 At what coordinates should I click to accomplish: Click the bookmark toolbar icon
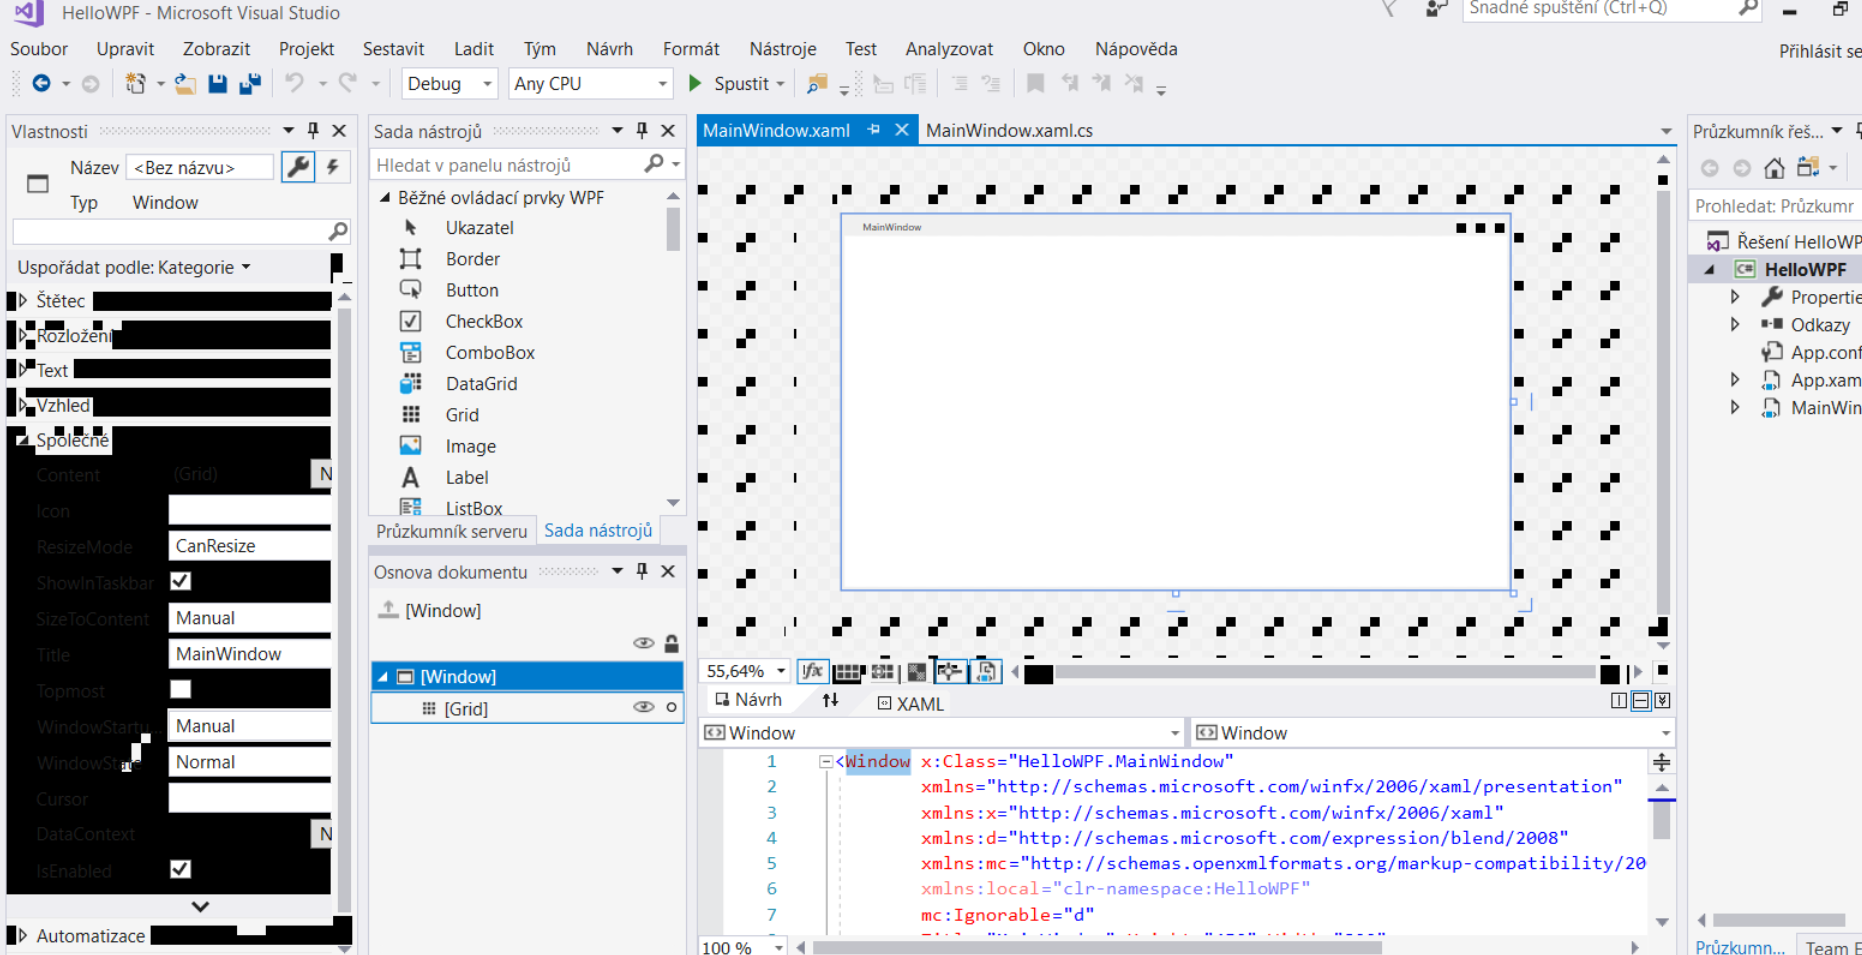coord(1036,84)
